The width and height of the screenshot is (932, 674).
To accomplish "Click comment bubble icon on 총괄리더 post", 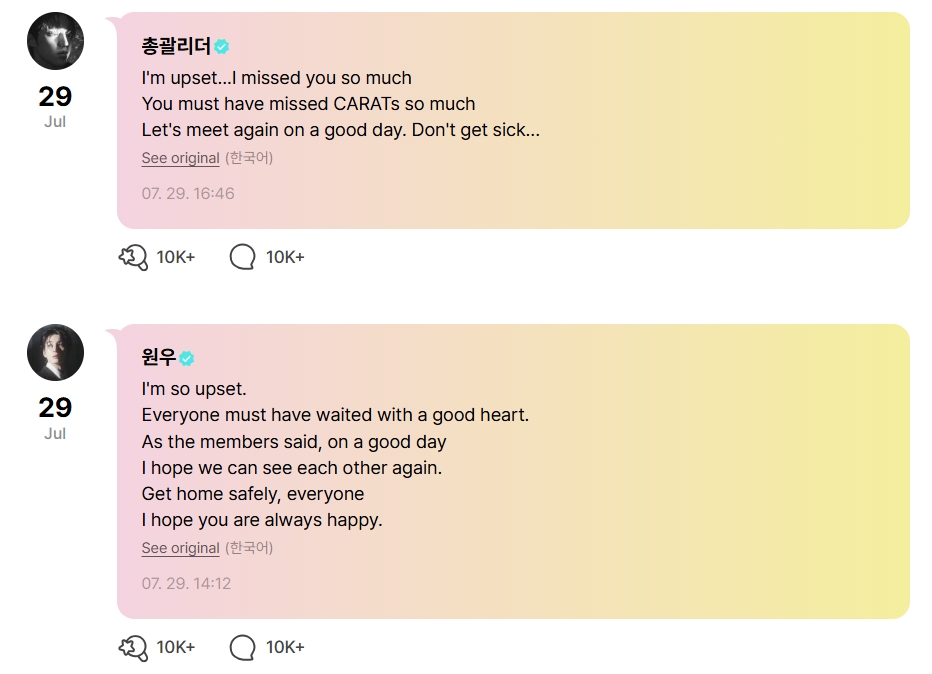I will click(243, 257).
